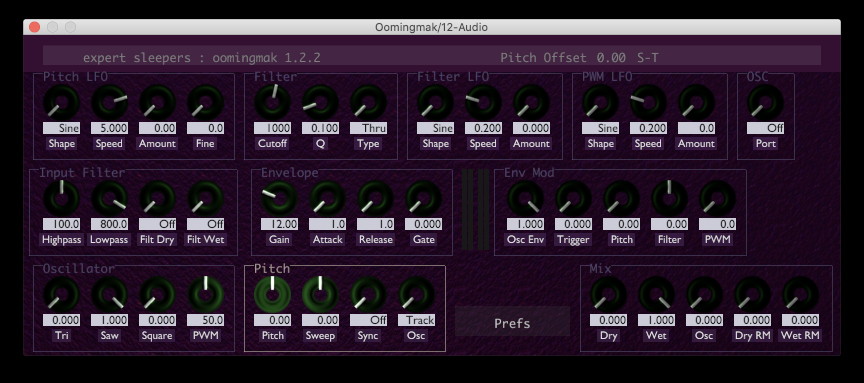Click the Mix Osc knob
The height and width of the screenshot is (383, 864).
point(704,294)
